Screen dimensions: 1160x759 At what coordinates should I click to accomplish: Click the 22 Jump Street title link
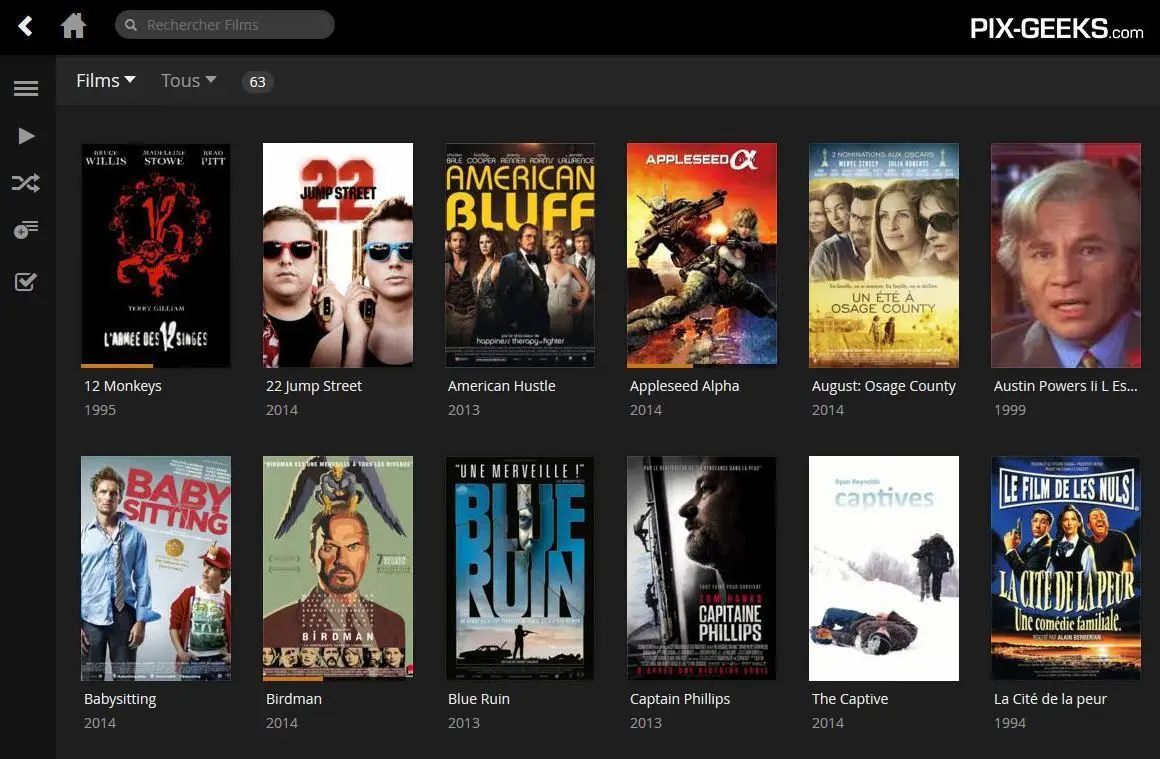coord(314,386)
